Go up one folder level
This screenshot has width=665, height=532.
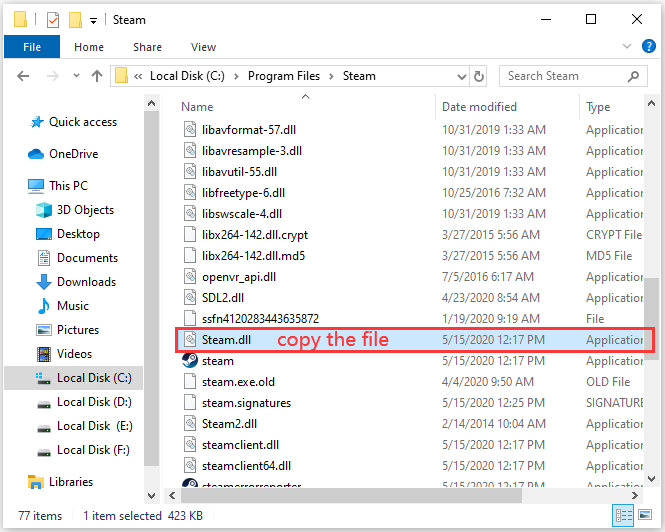pyautogui.click(x=97, y=76)
